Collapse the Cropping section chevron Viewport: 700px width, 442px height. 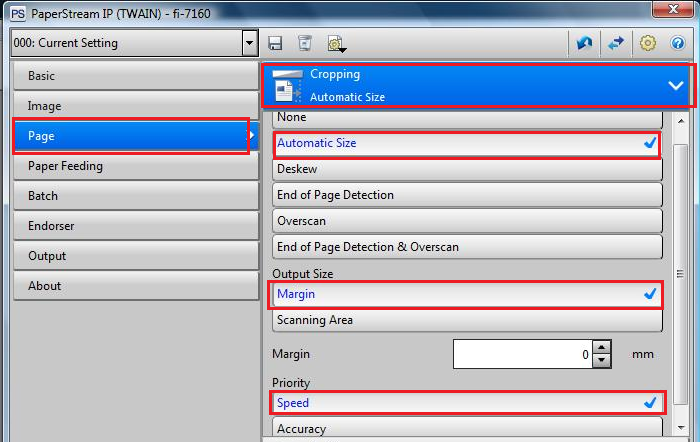[676, 85]
